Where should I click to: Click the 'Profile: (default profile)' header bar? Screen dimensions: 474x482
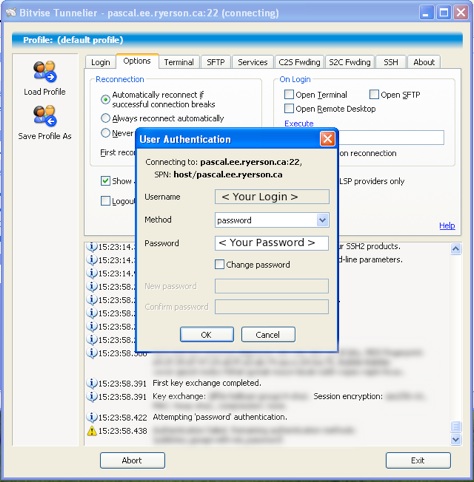(x=237, y=40)
